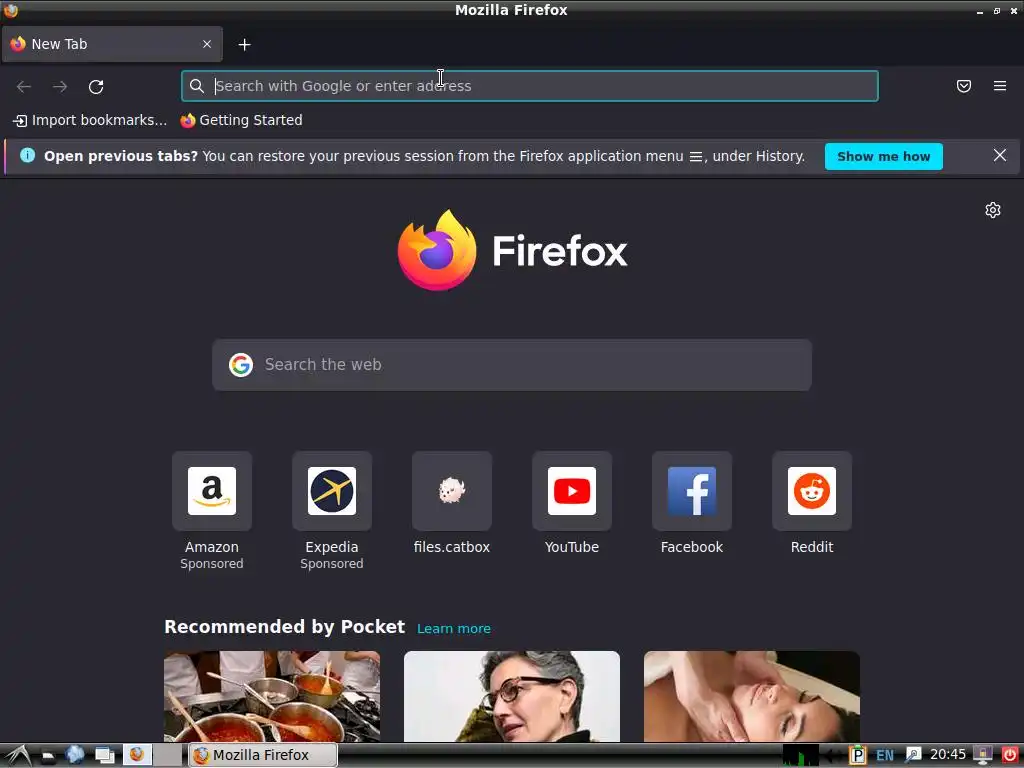Click the forward navigation arrow
Screen dimensions: 1024x768
(60, 86)
